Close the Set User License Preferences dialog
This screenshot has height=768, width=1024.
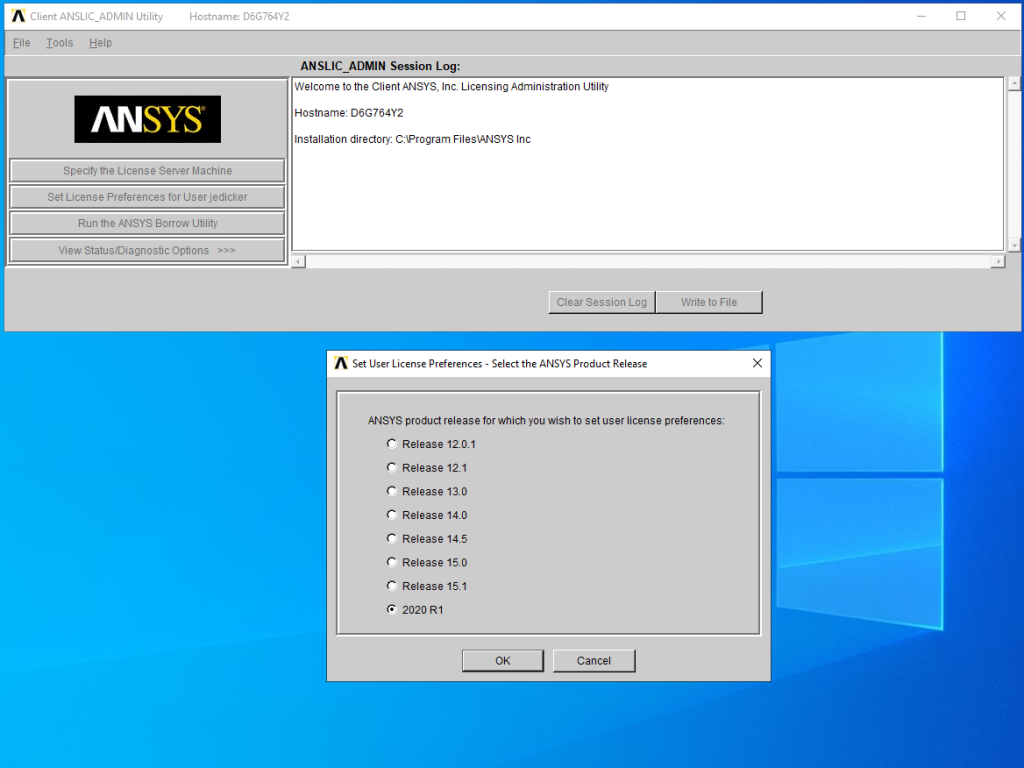pos(757,363)
